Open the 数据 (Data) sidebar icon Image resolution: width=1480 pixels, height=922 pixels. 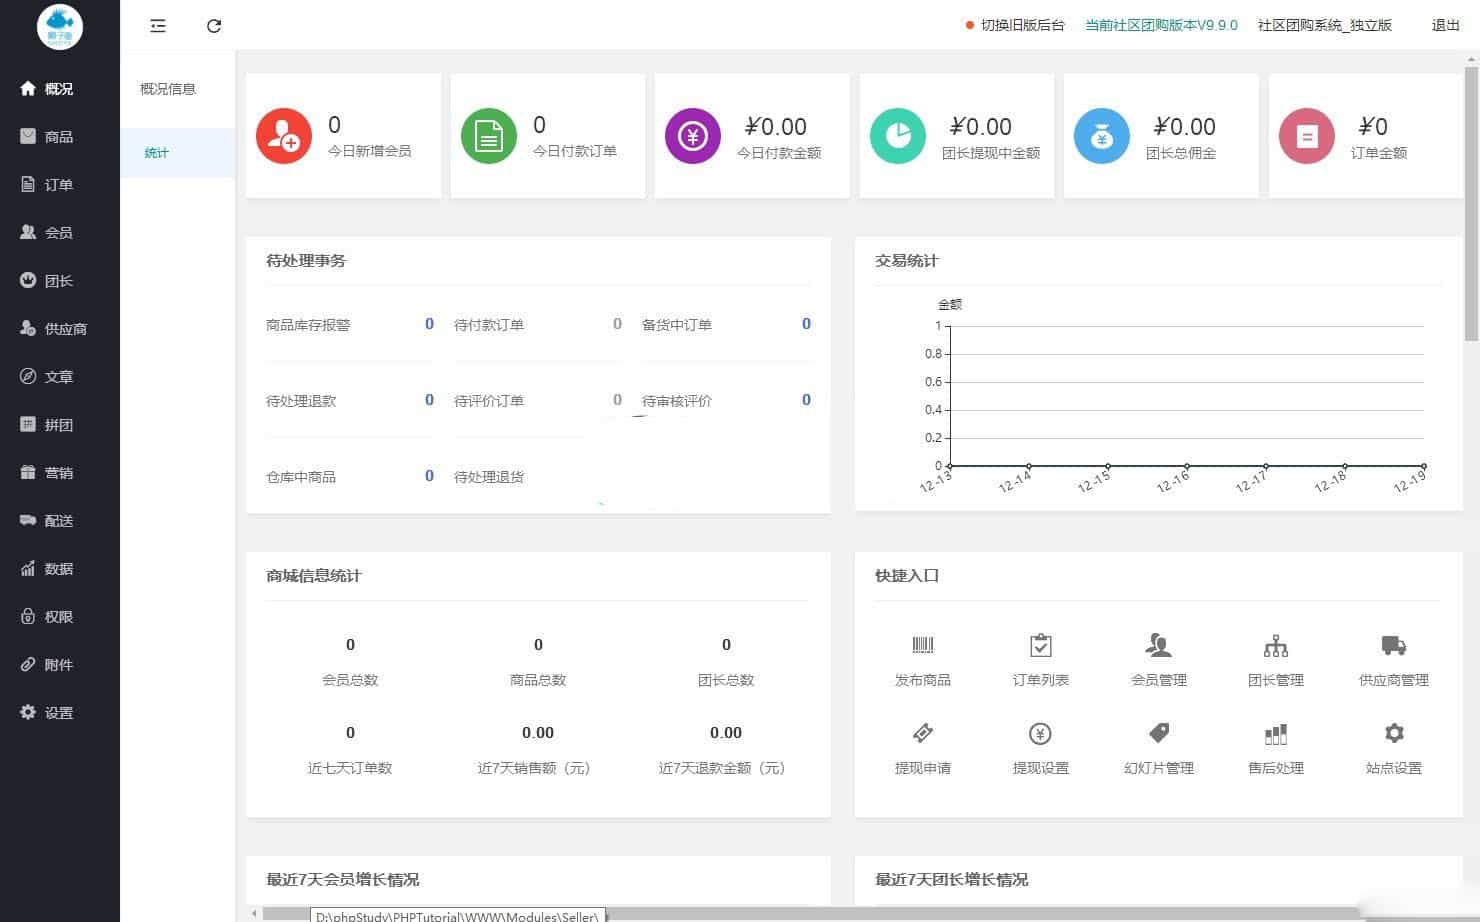click(x=57, y=568)
